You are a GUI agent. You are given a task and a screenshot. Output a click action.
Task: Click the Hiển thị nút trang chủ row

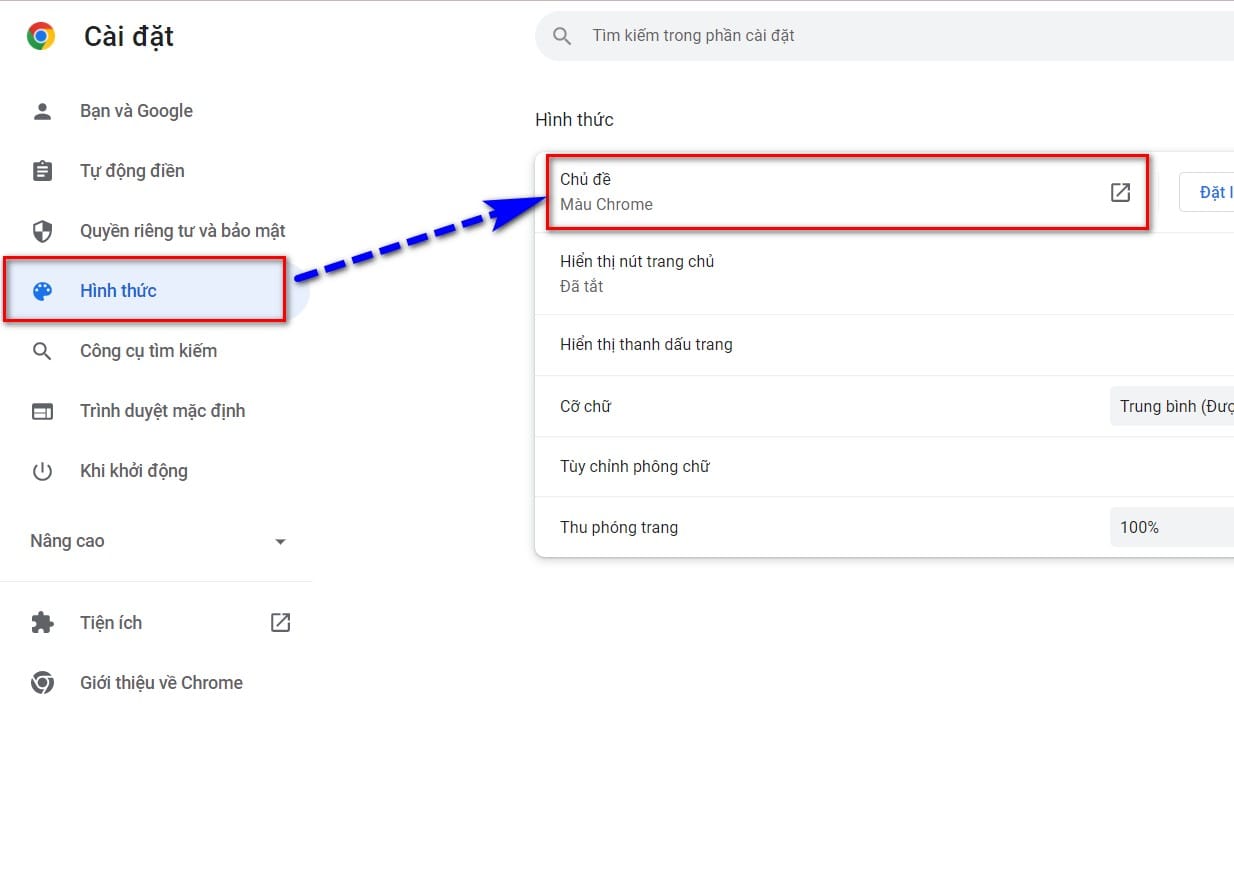coord(885,274)
